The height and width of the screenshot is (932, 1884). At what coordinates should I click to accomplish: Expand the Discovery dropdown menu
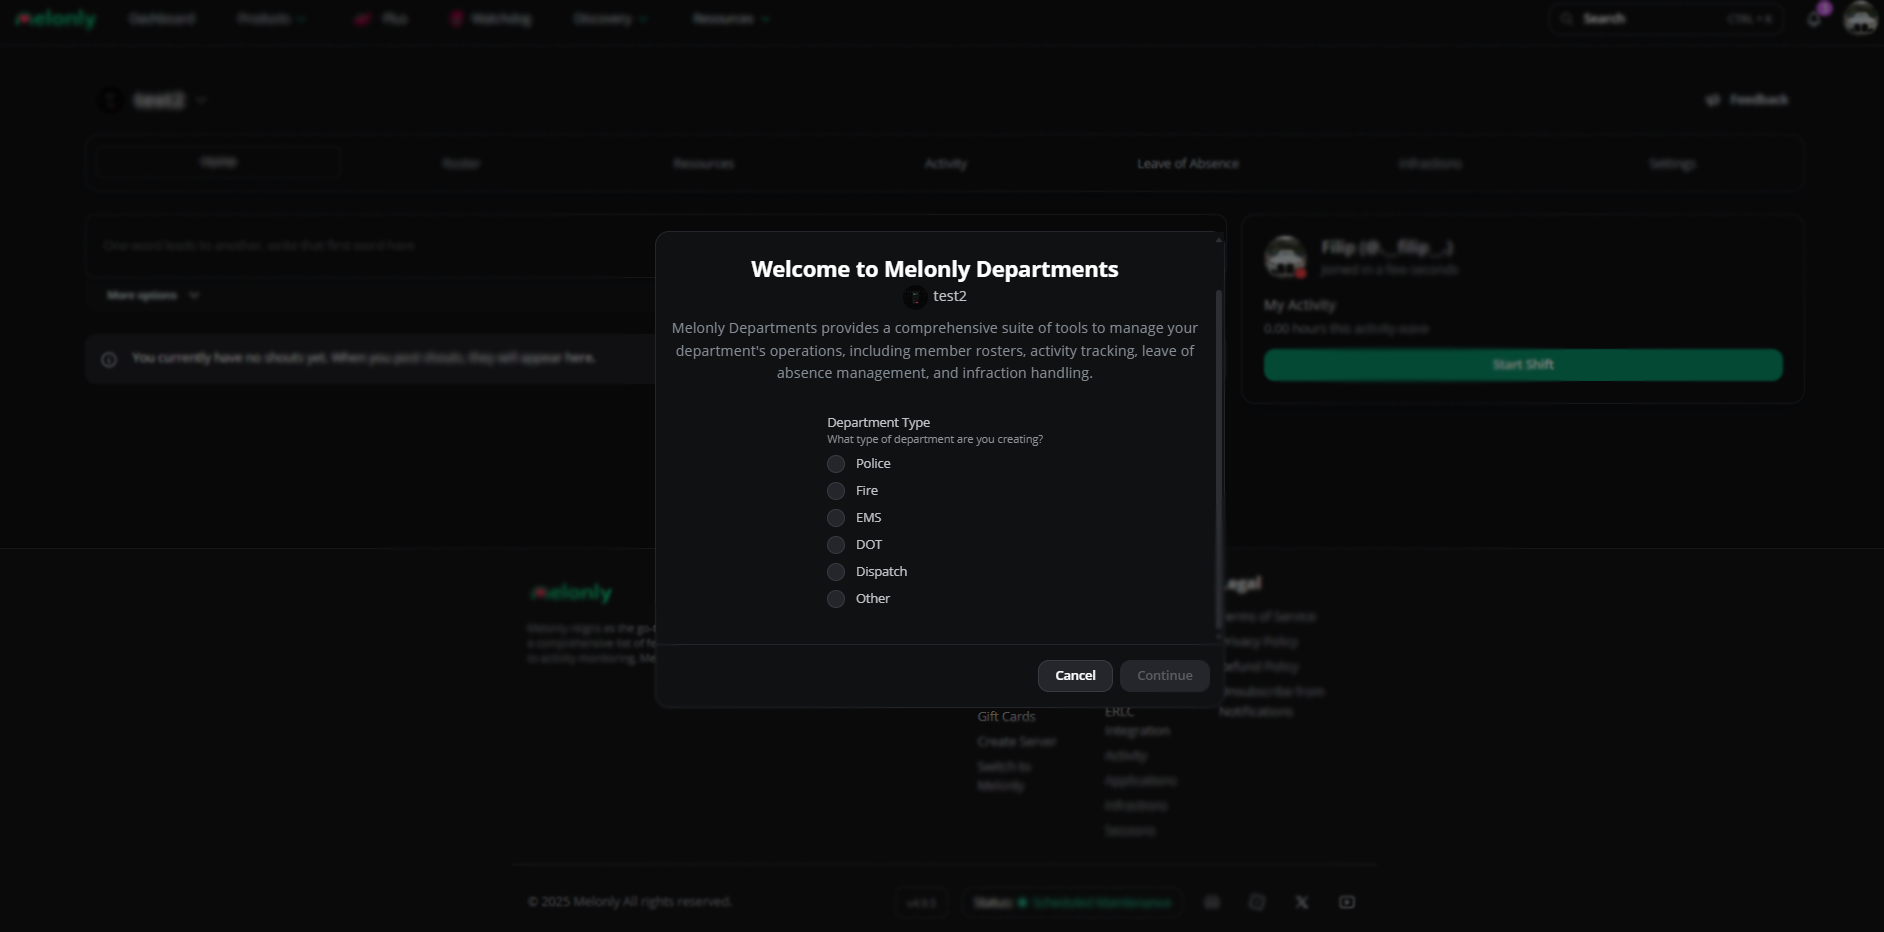tap(611, 19)
